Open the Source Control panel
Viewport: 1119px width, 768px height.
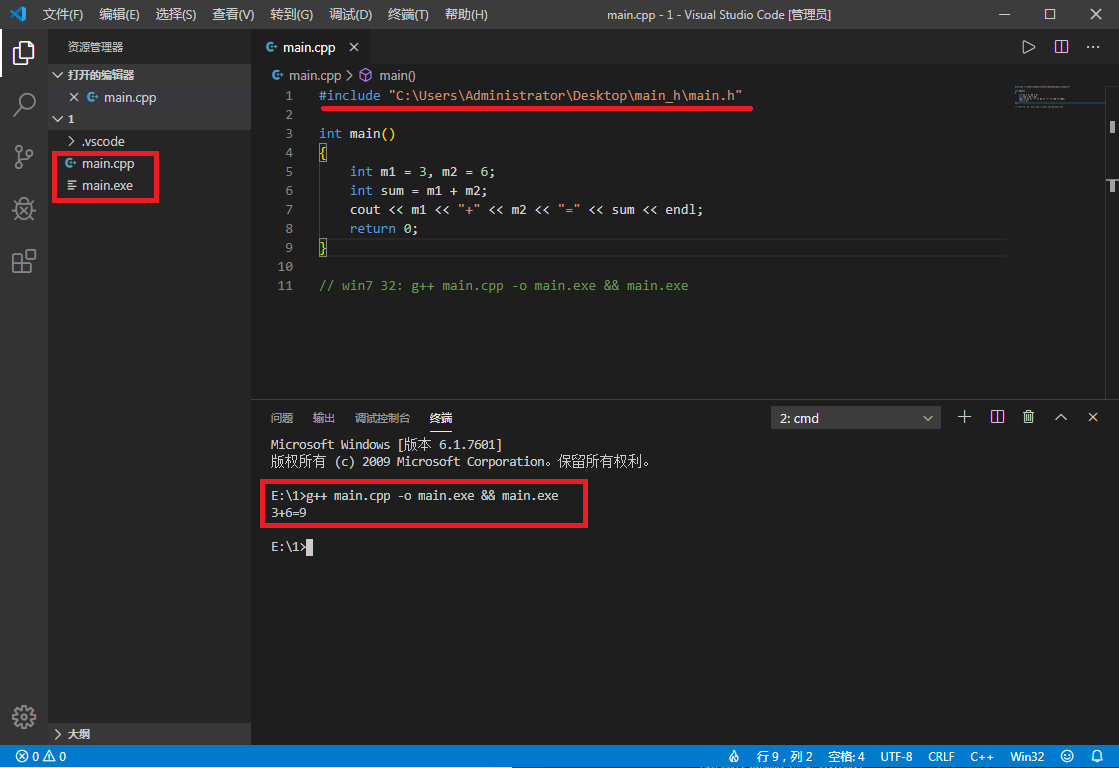tap(23, 157)
